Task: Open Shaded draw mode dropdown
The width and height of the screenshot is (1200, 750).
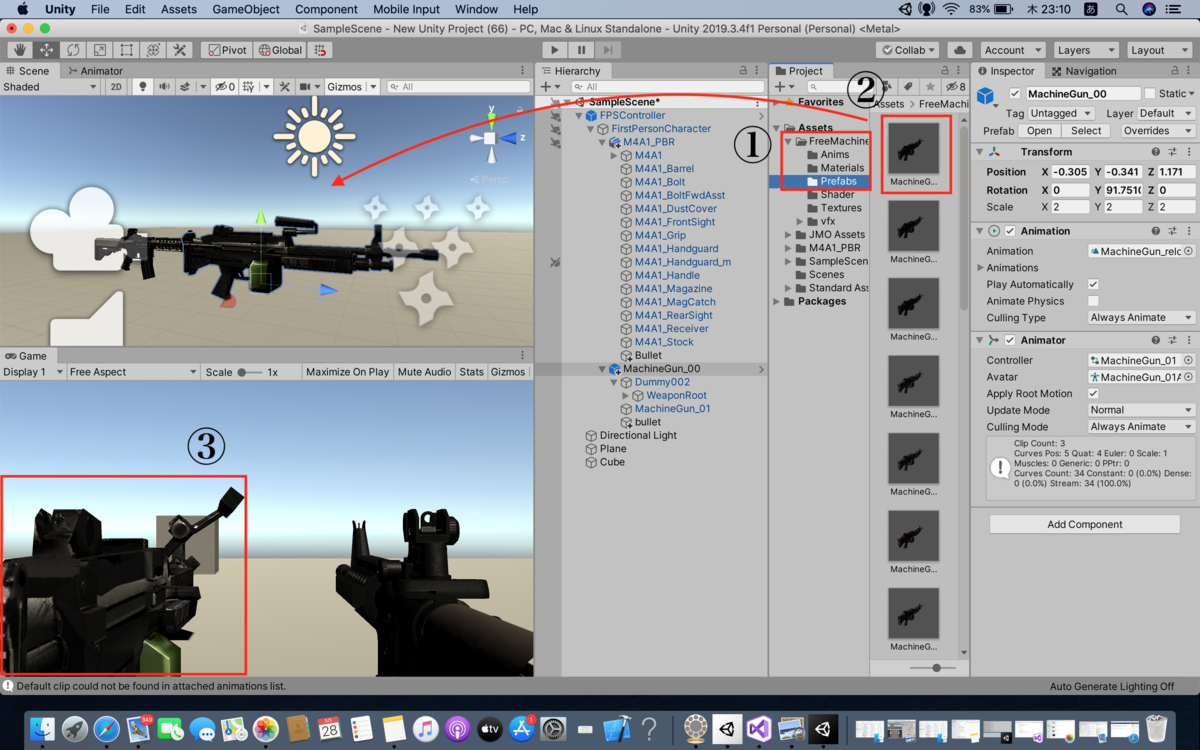Action: point(50,87)
